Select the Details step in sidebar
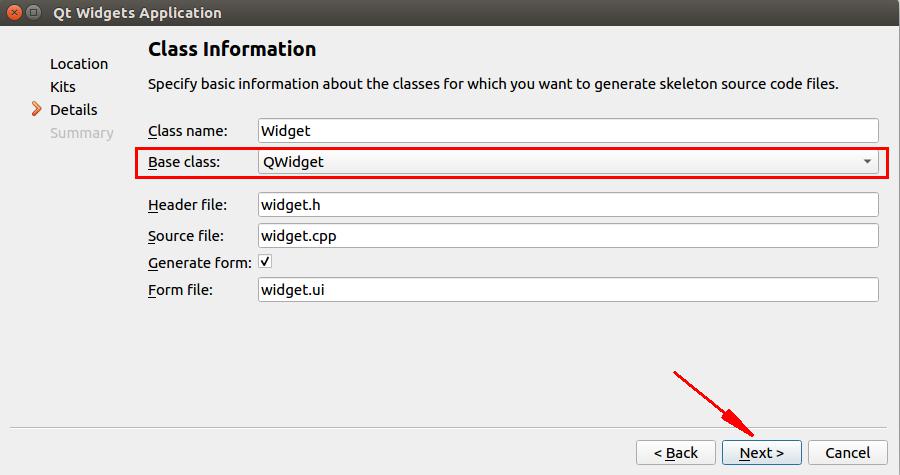The height and width of the screenshot is (475, 900). click(73, 110)
